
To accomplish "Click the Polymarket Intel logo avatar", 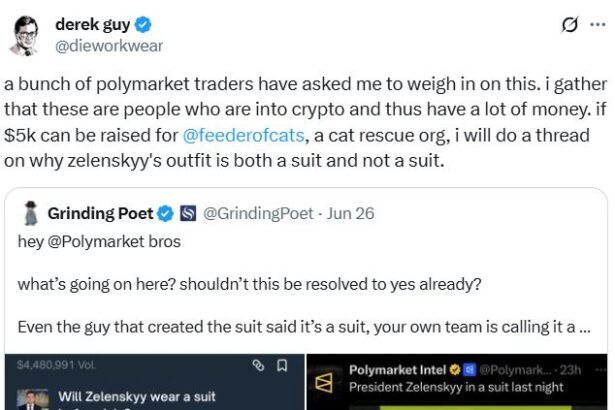I will click(324, 380).
